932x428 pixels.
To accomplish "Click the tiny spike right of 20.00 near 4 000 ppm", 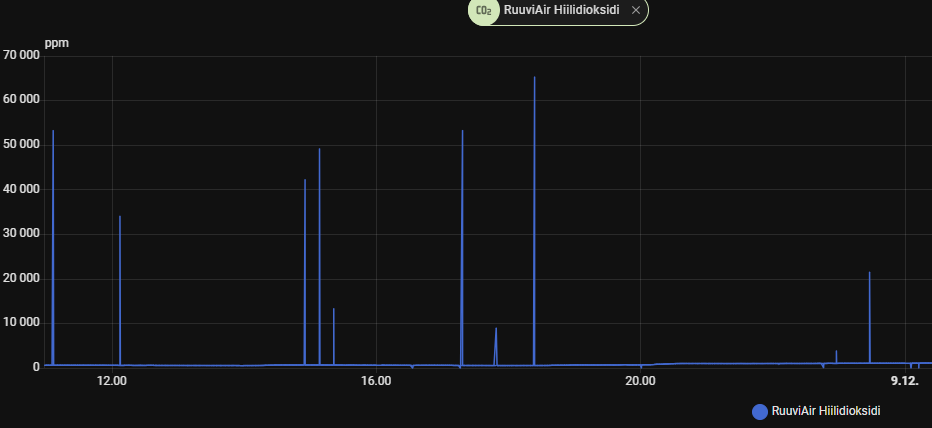I will coord(836,352).
